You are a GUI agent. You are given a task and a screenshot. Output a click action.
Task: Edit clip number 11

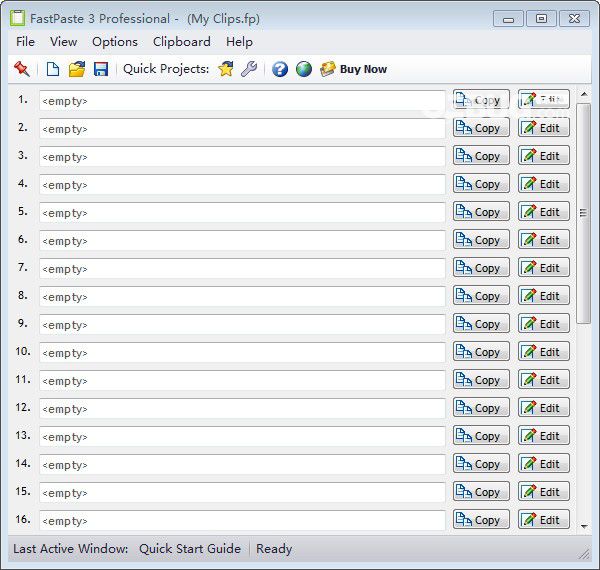[544, 379]
